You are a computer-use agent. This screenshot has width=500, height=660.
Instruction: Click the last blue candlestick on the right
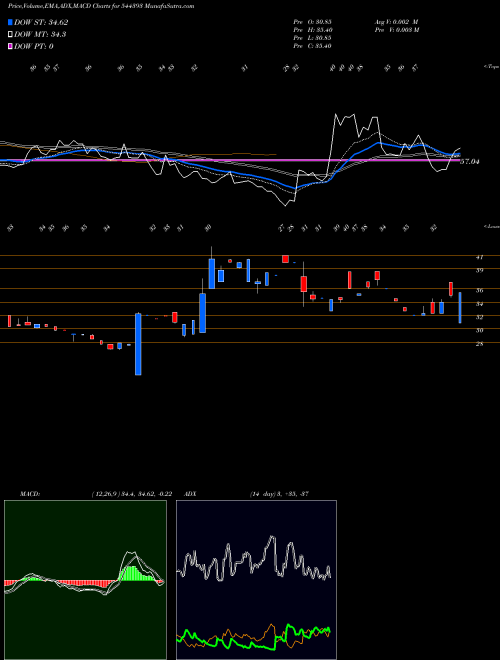coord(460,308)
